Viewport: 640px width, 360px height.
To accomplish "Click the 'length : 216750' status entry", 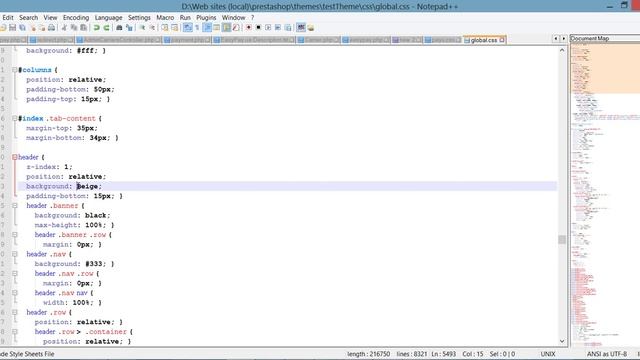I will 369,354.
